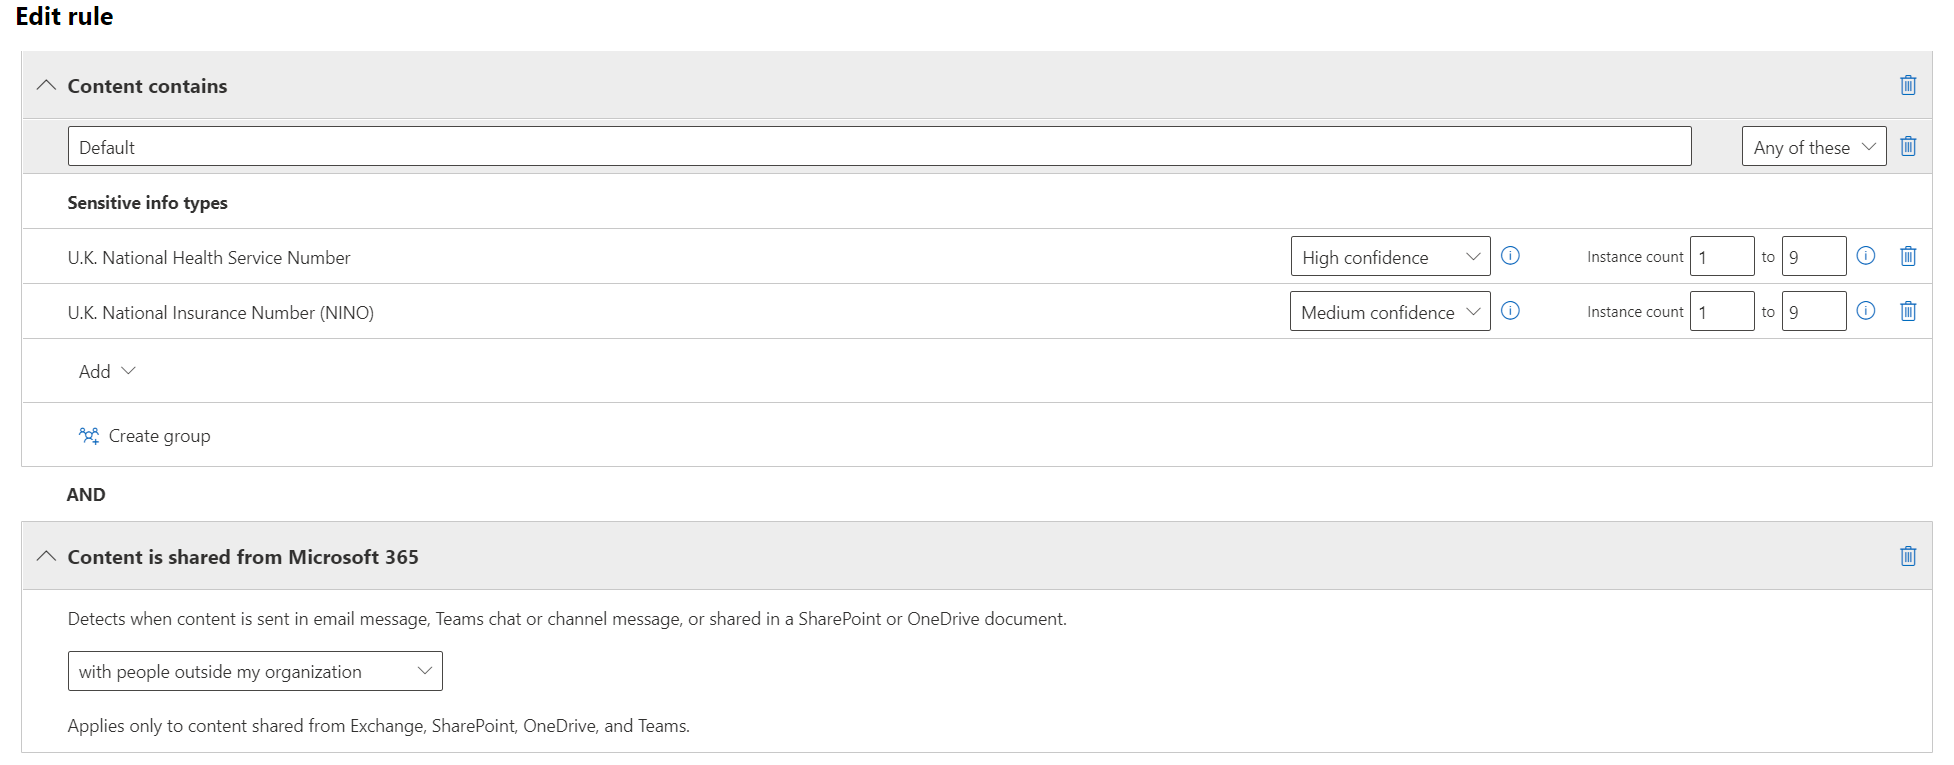This screenshot has height=765, width=1954.
Task: Open the High confidence dropdown
Action: click(1390, 256)
